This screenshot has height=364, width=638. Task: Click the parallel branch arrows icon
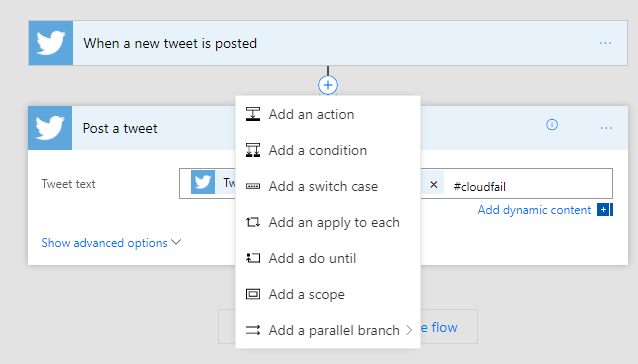(253, 330)
